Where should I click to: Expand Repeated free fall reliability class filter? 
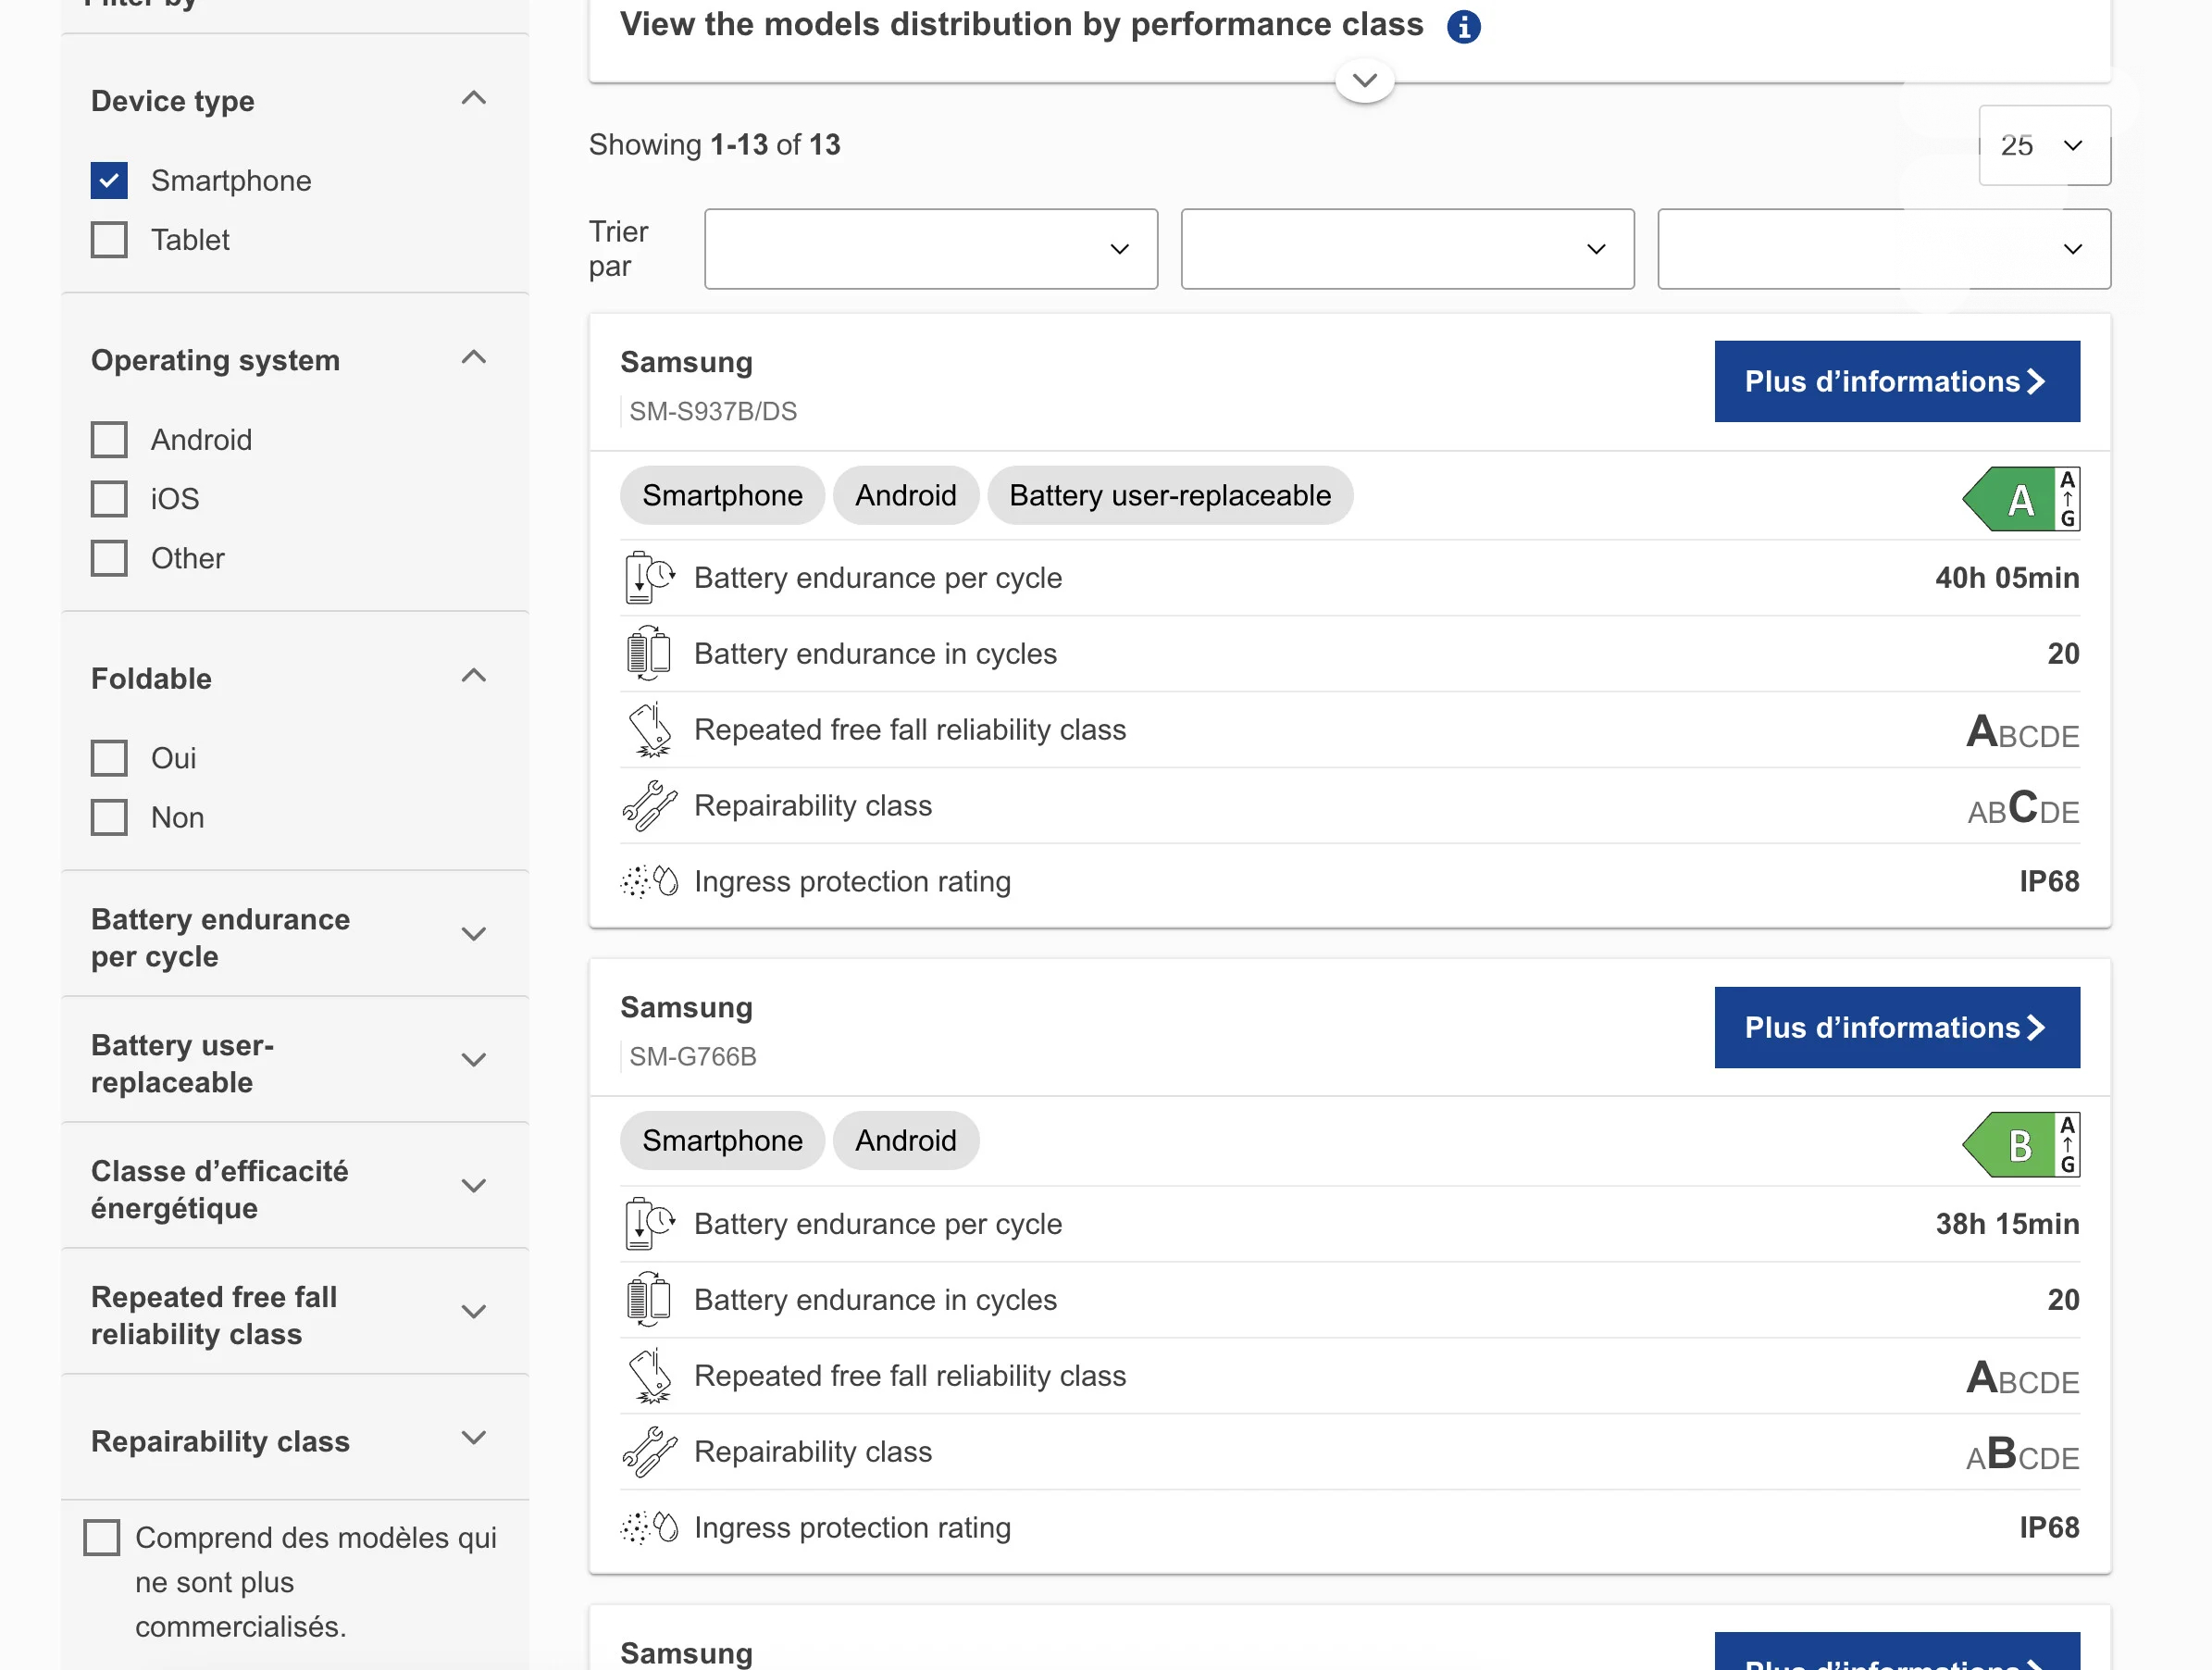(x=473, y=1312)
